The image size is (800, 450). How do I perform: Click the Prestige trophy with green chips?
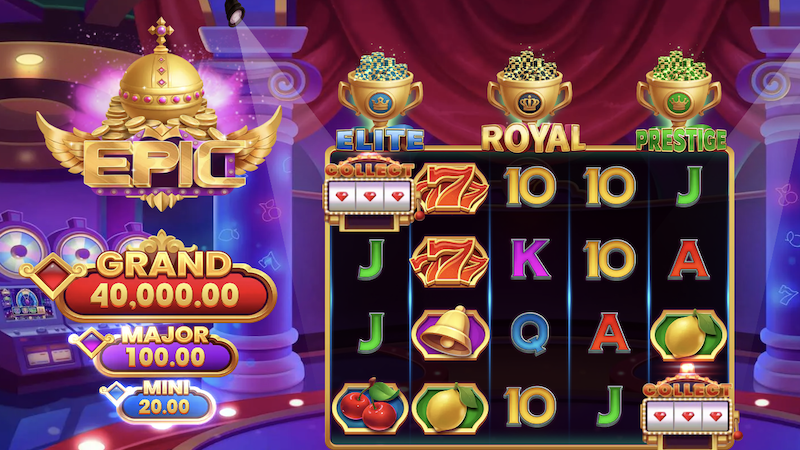click(679, 88)
